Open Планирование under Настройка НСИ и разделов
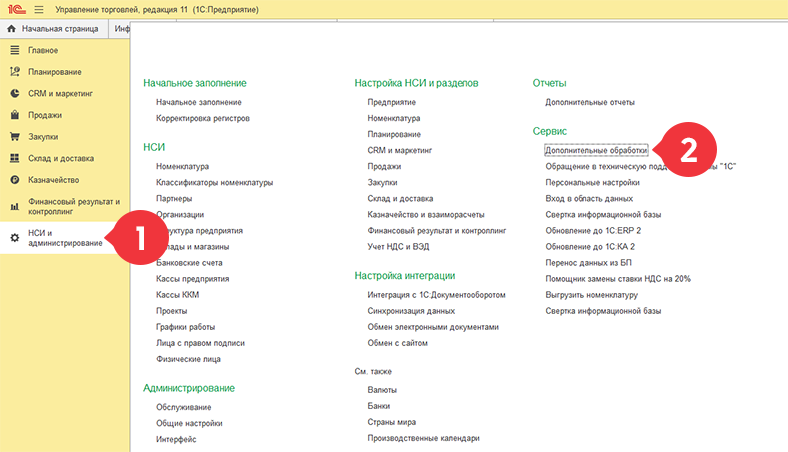Viewport: 788px width, 452px height. click(394, 134)
